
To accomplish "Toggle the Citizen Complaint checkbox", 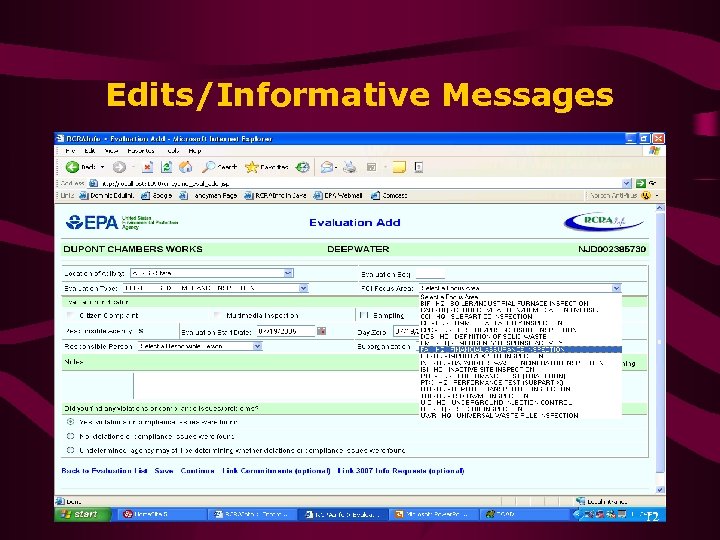I will pyautogui.click(x=70, y=315).
